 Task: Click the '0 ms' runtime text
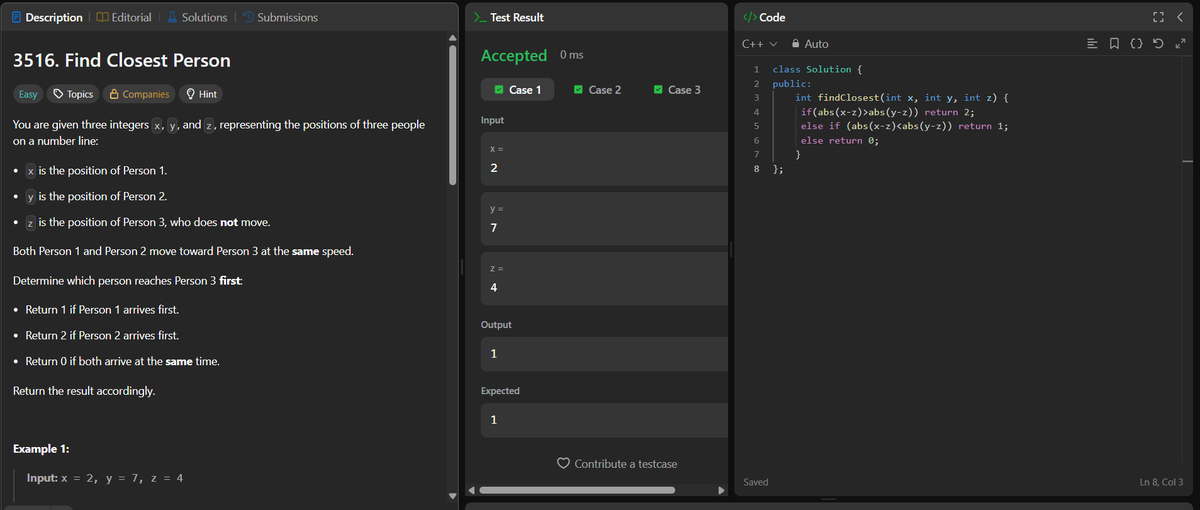point(573,53)
